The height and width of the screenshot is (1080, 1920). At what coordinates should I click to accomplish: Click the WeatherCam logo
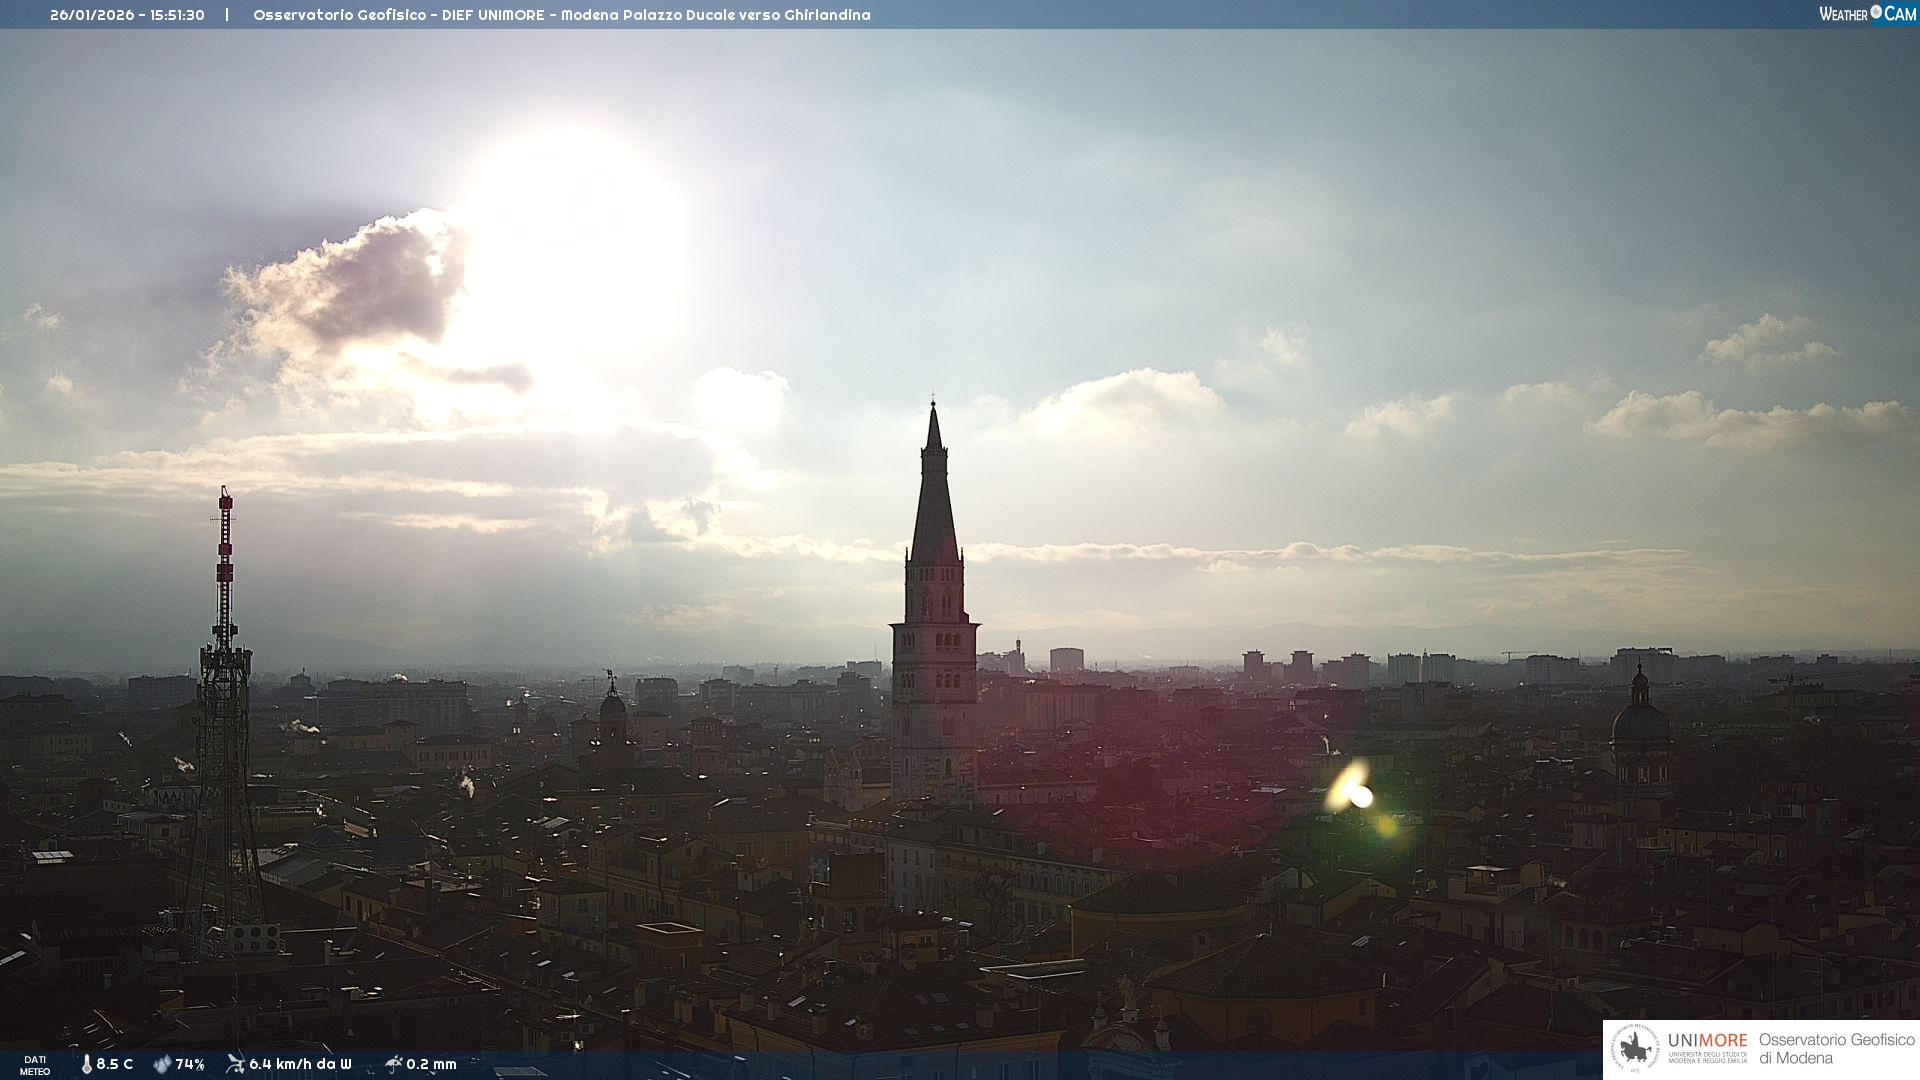click(x=1867, y=14)
